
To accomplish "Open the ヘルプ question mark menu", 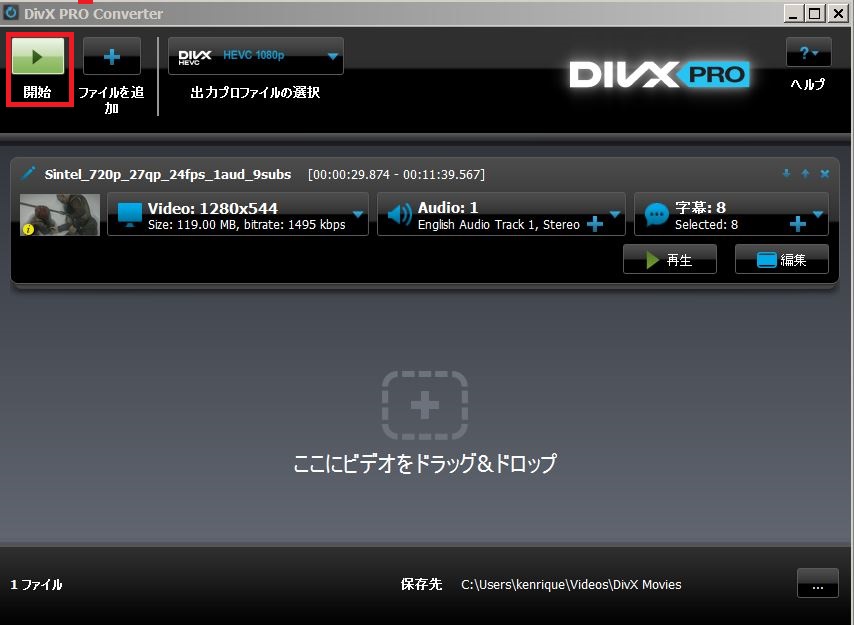I will pos(808,52).
